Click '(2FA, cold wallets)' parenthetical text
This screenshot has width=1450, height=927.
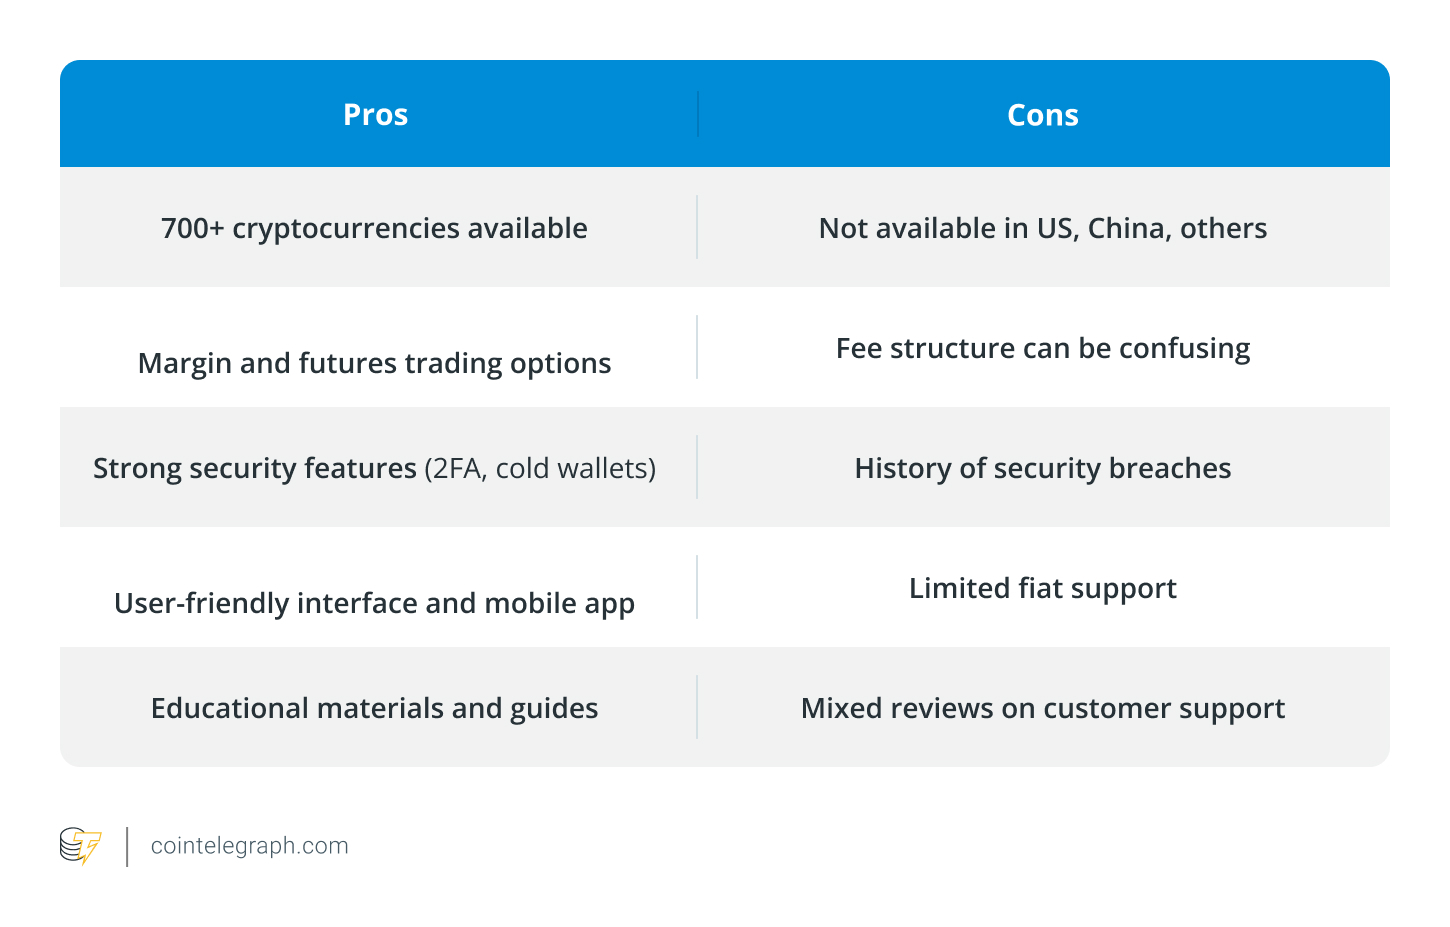click(x=541, y=468)
